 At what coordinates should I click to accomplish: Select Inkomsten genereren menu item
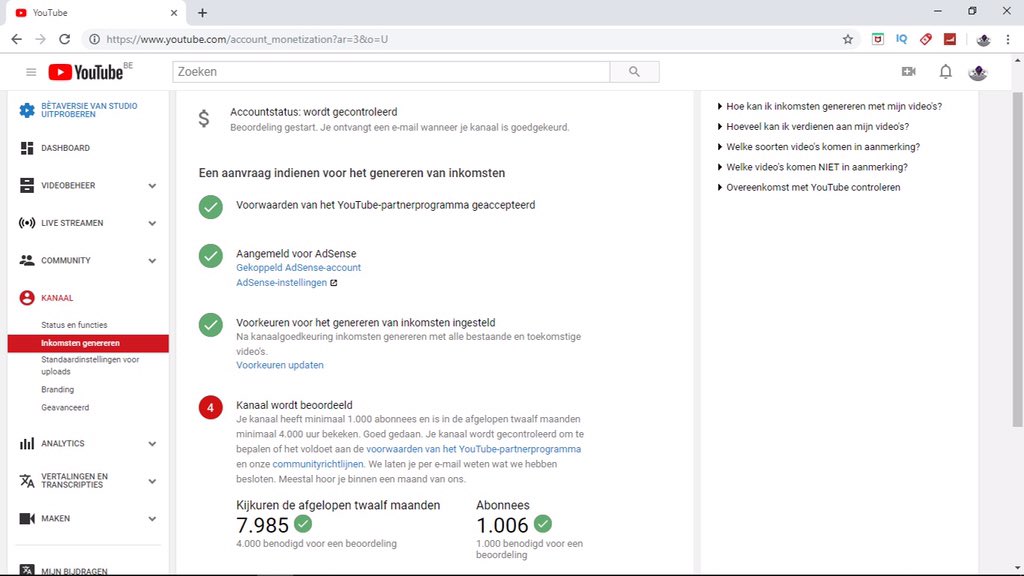point(88,343)
